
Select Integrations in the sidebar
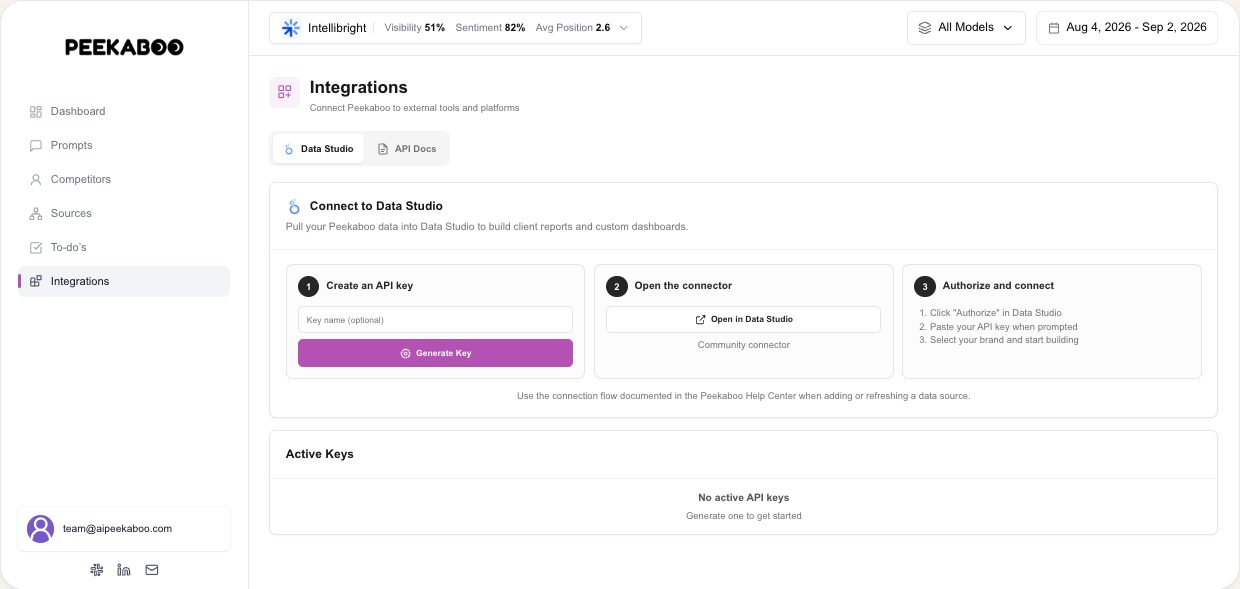click(124, 281)
